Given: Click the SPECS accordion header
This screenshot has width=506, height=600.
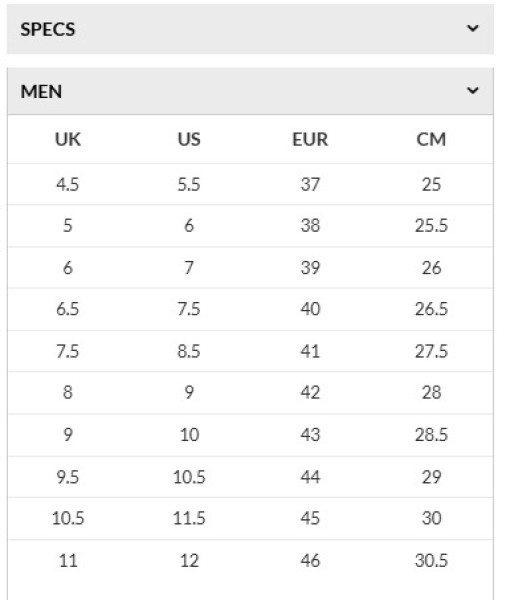Looking at the screenshot, I should click(x=250, y=29).
